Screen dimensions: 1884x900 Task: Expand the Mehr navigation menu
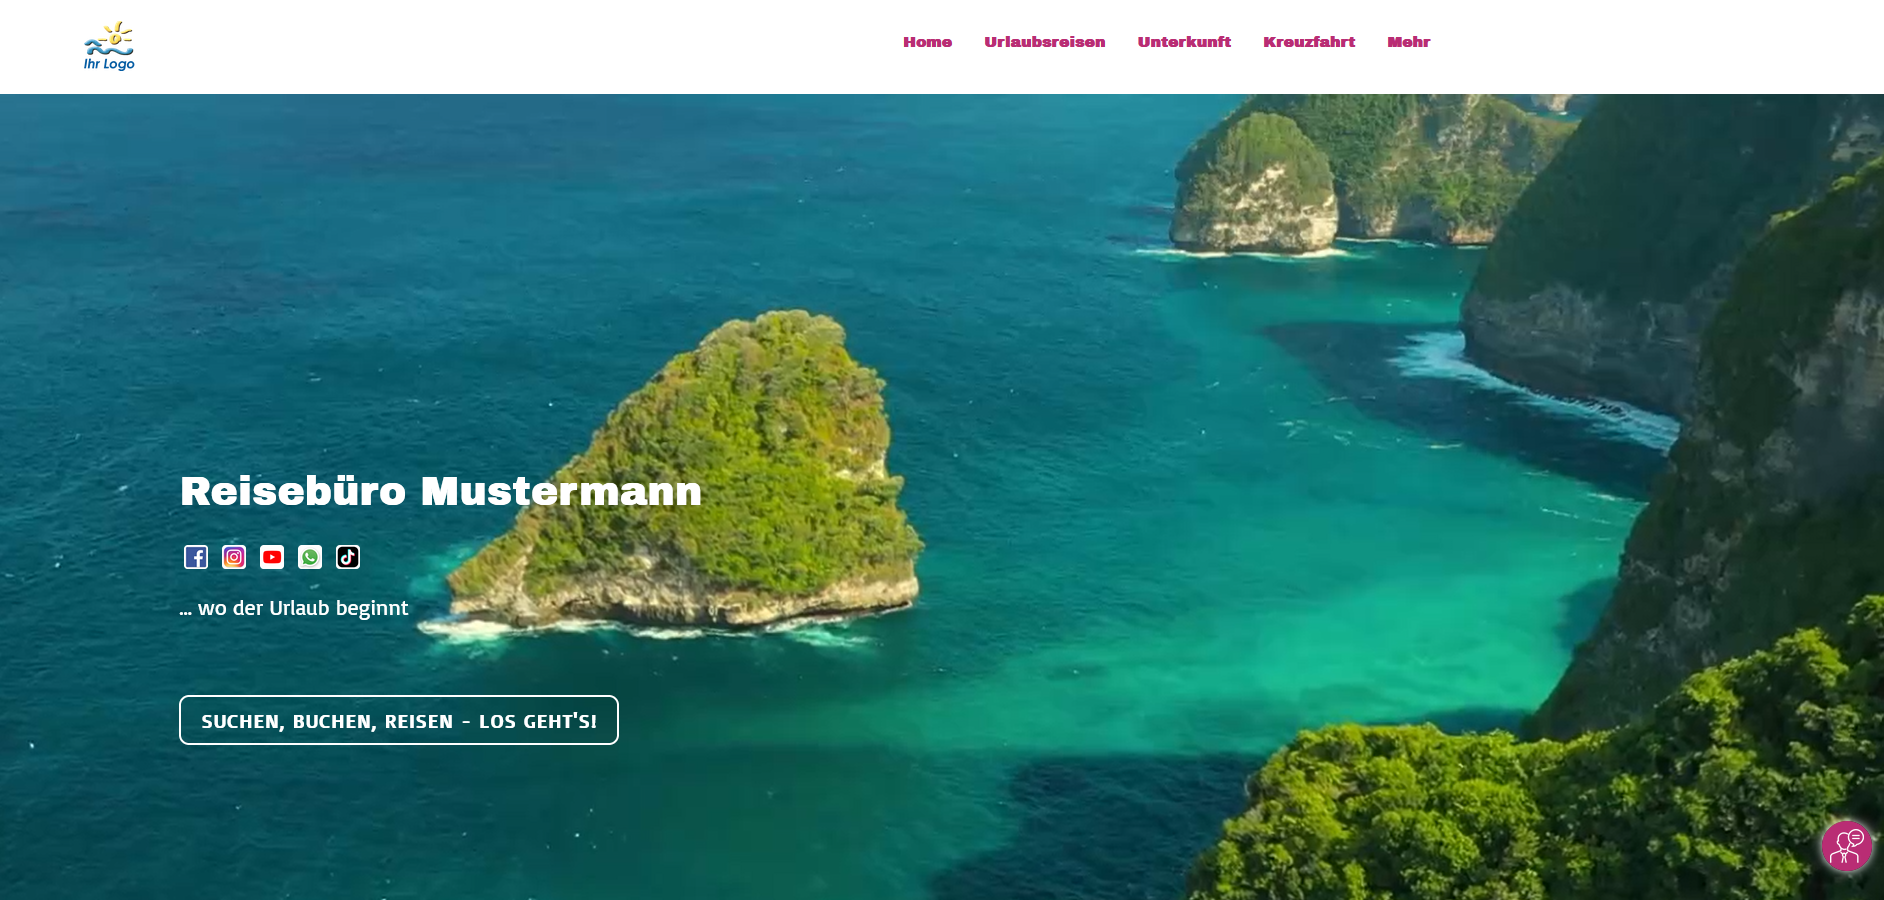tap(1408, 42)
